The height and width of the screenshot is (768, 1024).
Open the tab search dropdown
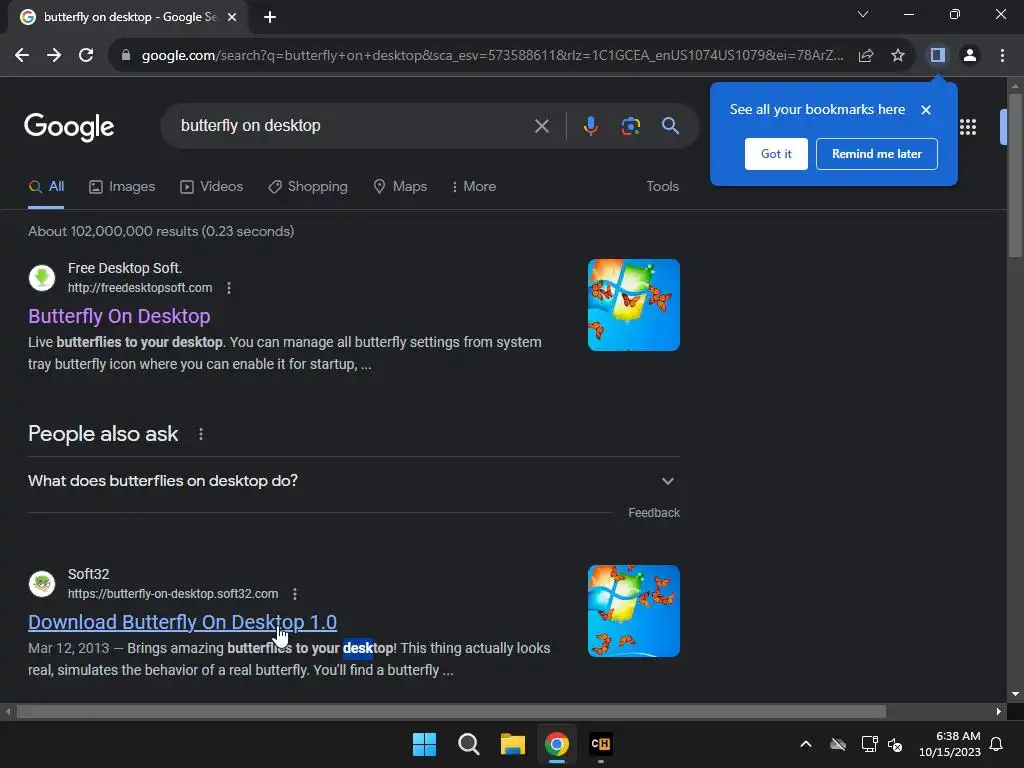point(863,14)
